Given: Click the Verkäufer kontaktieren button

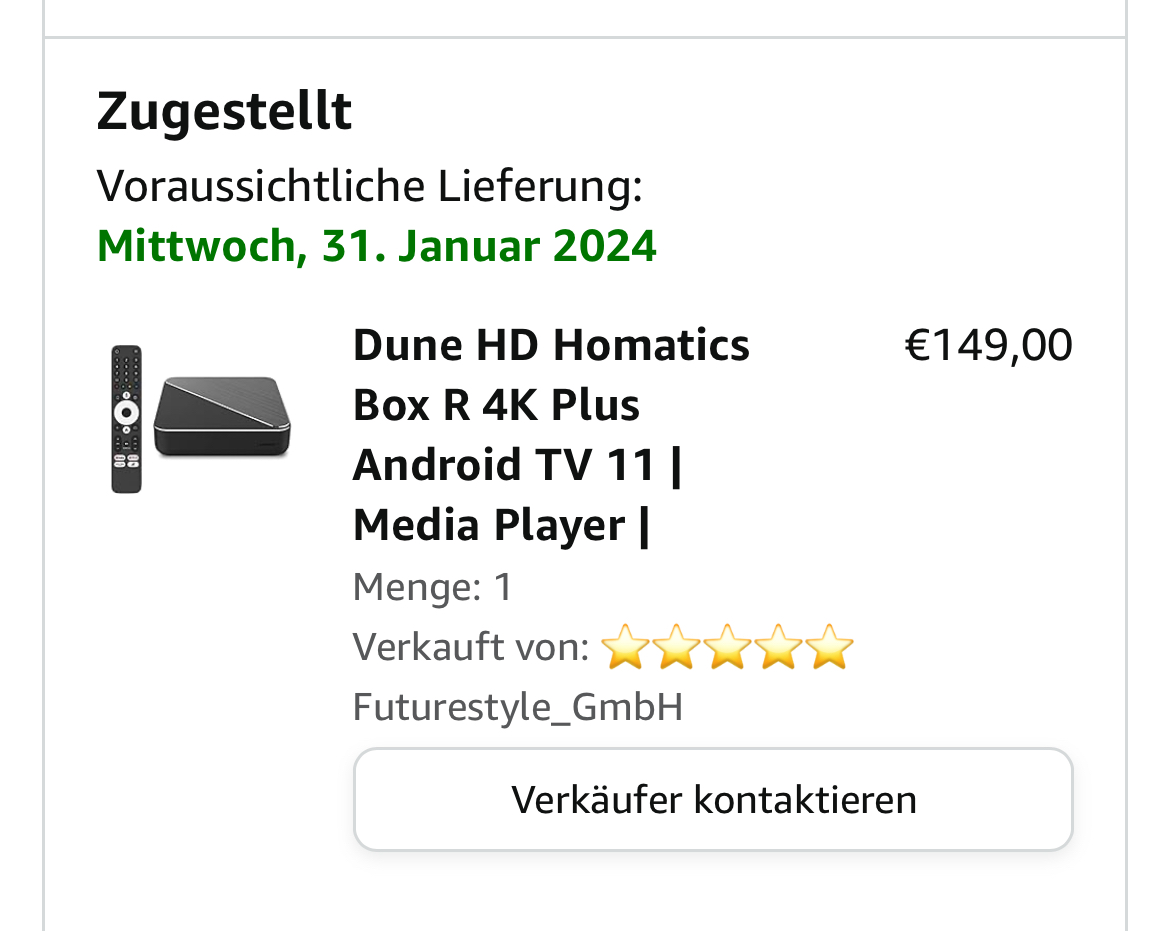Looking at the screenshot, I should click(713, 799).
